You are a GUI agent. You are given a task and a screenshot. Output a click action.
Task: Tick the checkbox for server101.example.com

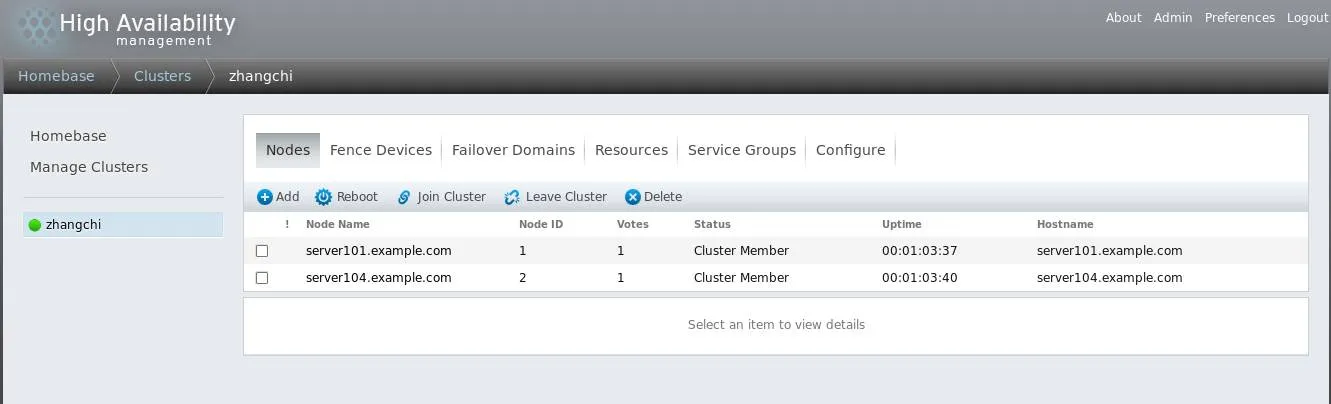[x=262, y=251]
